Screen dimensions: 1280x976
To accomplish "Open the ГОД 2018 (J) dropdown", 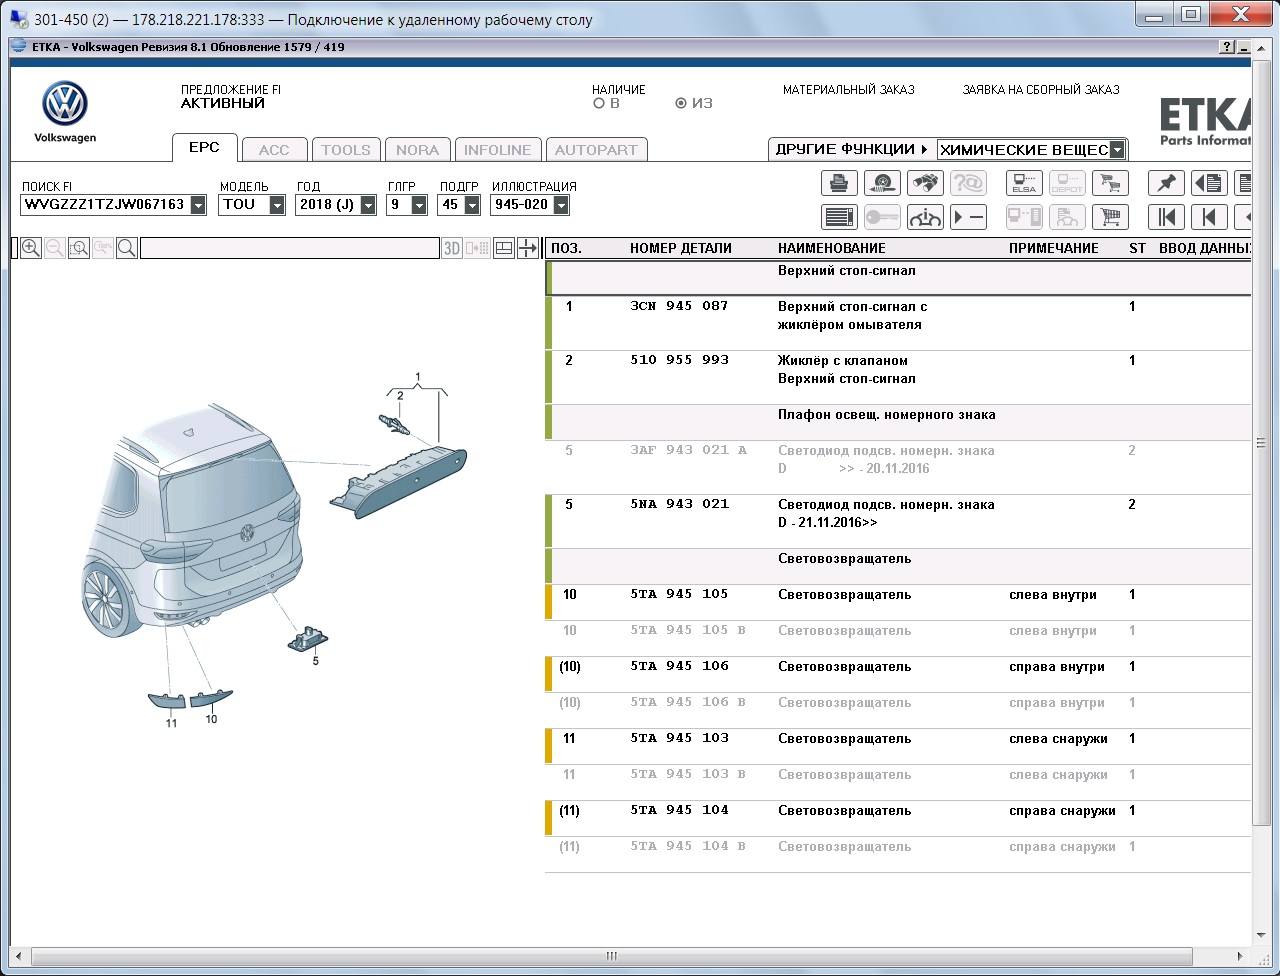I will pyautogui.click(x=368, y=205).
